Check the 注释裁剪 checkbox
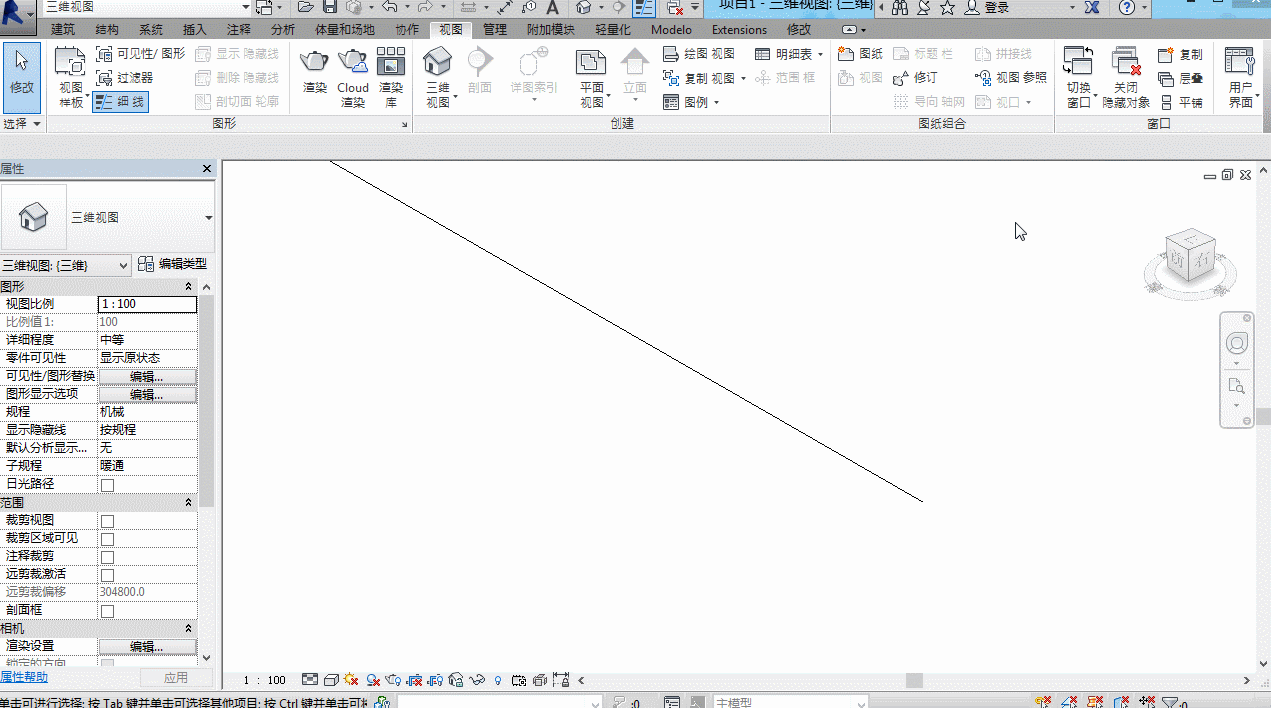This screenshot has height=708, width=1271. pyautogui.click(x=107, y=557)
